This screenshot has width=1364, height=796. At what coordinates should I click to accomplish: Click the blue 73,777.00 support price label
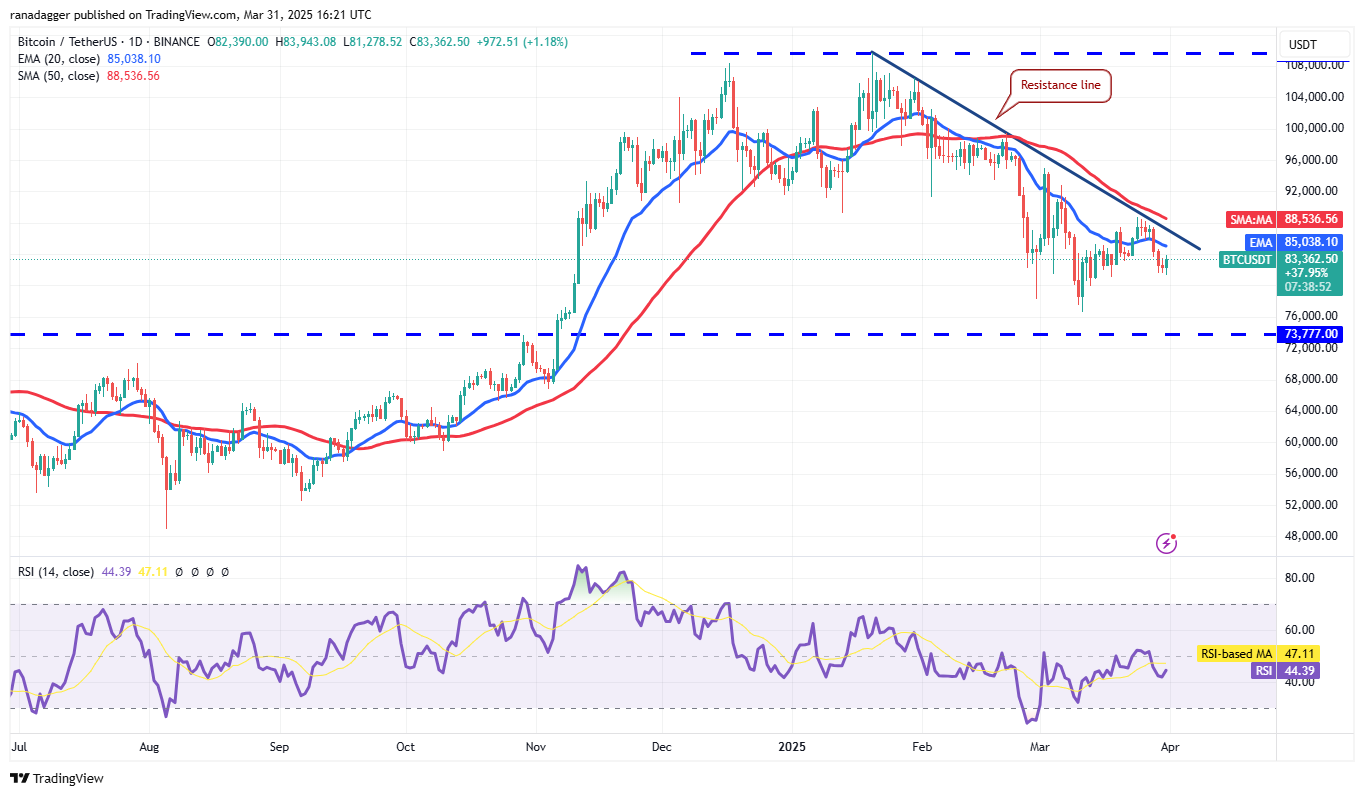(x=1310, y=334)
